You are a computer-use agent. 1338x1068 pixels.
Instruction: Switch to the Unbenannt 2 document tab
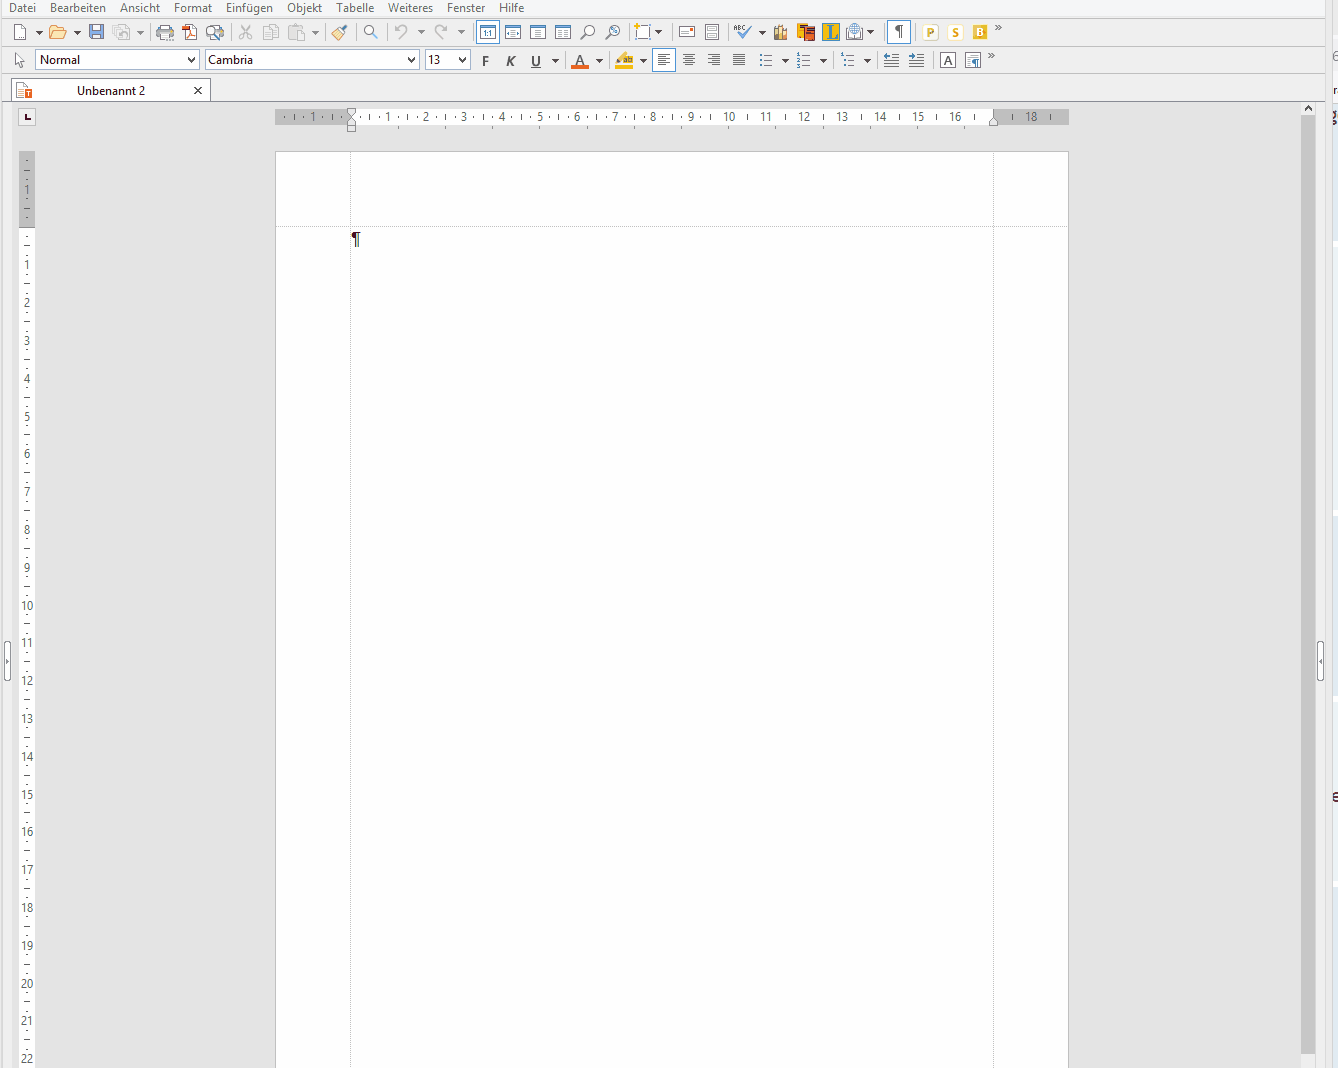111,90
